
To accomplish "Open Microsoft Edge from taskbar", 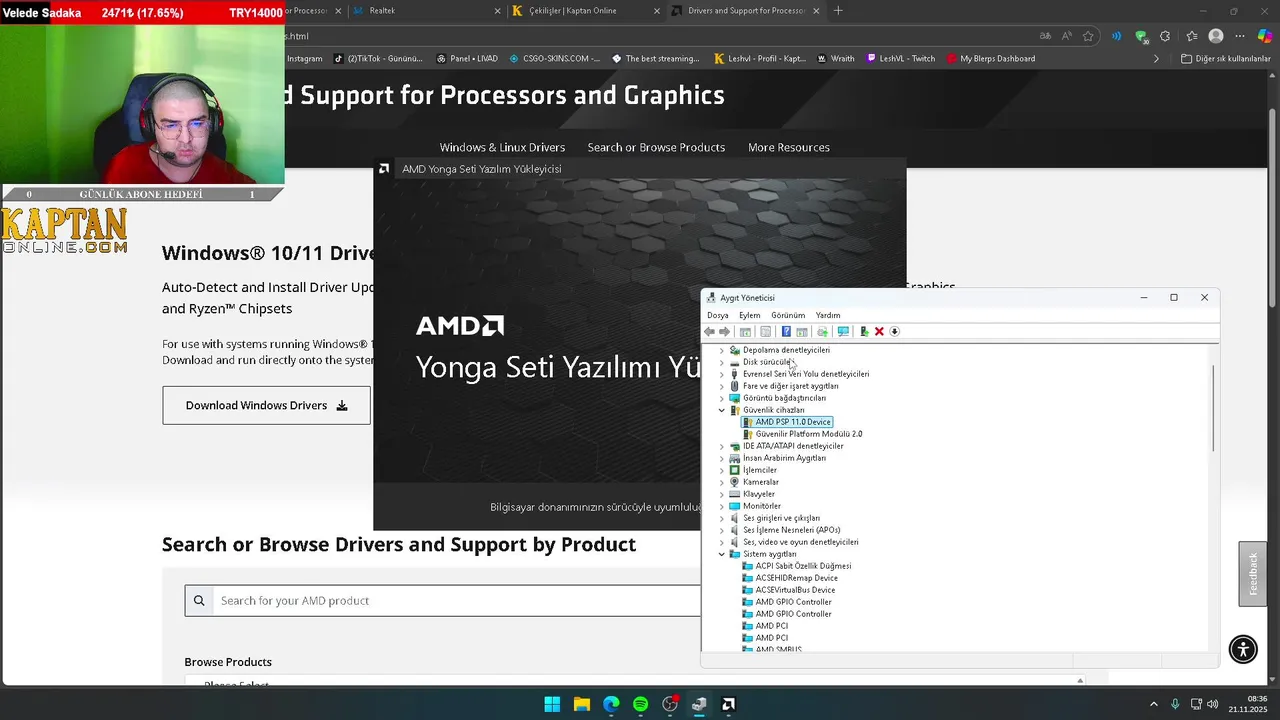I will click(611, 704).
